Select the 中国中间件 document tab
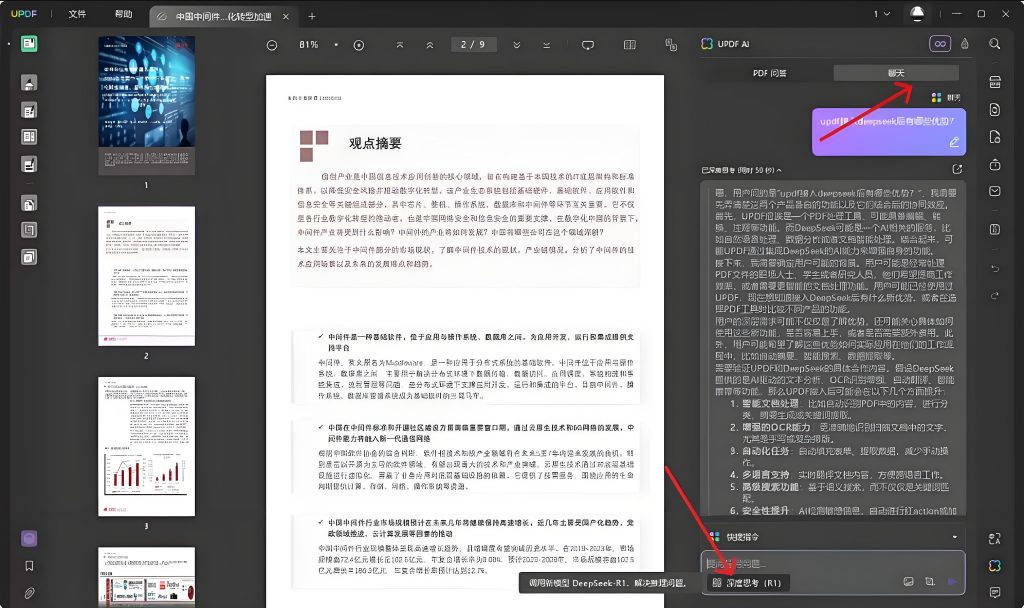 tap(222, 16)
